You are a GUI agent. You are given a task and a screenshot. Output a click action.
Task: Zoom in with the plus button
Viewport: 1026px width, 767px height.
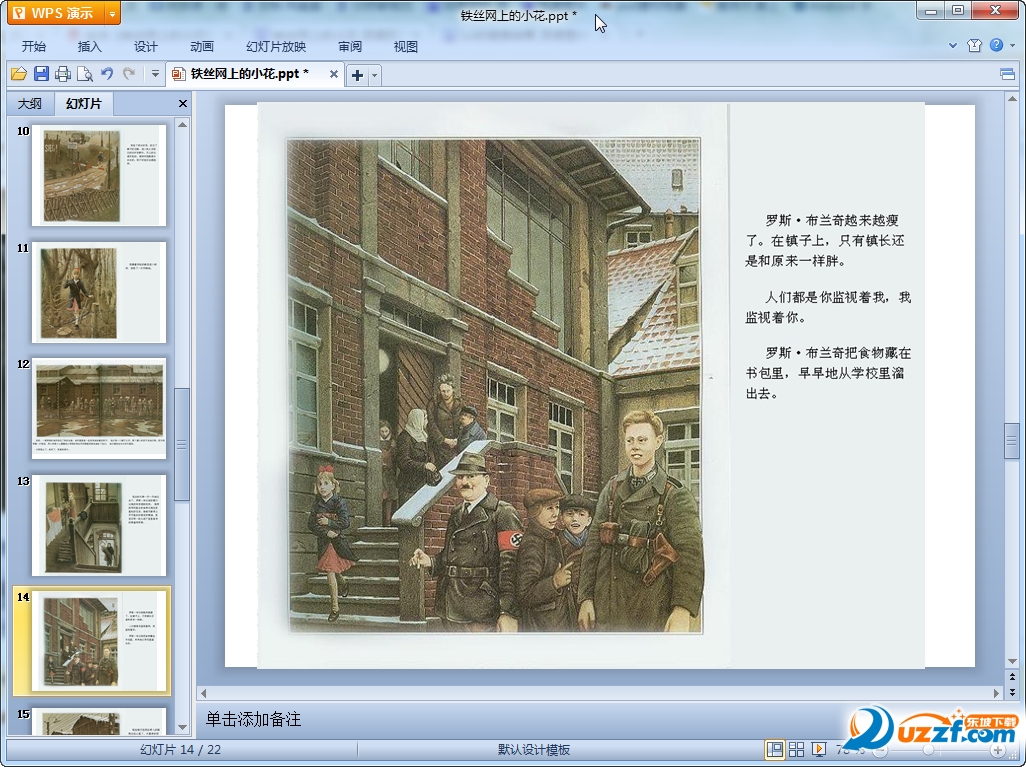point(998,750)
